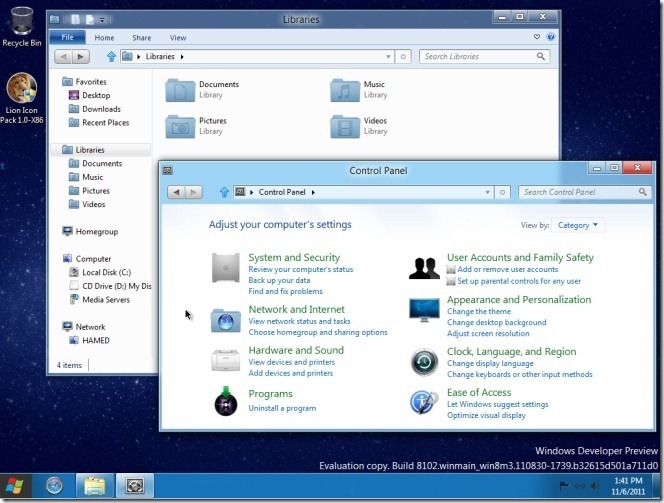Click View network status and tasks link
The width and height of the screenshot is (664, 503).
point(299,321)
